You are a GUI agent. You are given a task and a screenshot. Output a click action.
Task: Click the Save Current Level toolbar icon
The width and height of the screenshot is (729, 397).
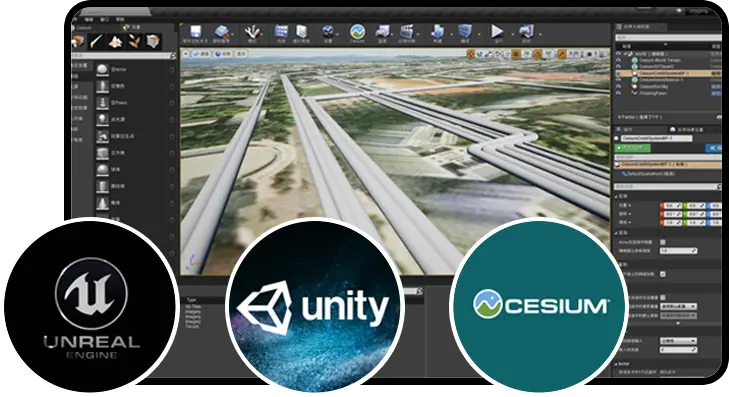tap(195, 33)
